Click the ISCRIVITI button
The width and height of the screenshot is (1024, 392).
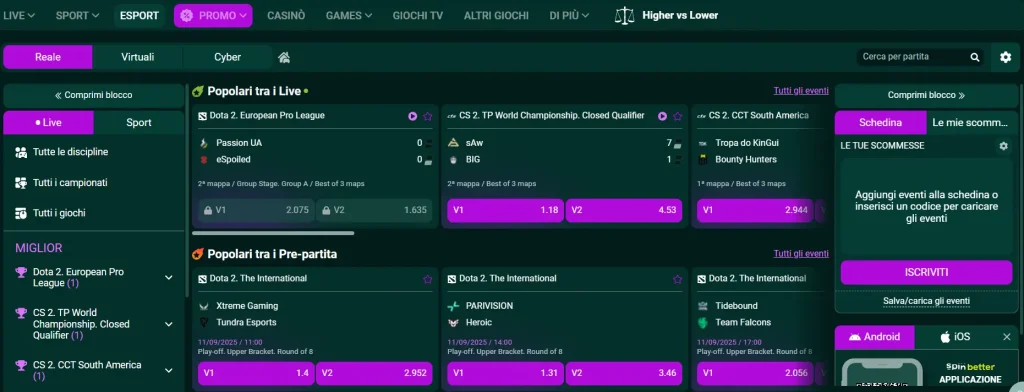[926, 272]
